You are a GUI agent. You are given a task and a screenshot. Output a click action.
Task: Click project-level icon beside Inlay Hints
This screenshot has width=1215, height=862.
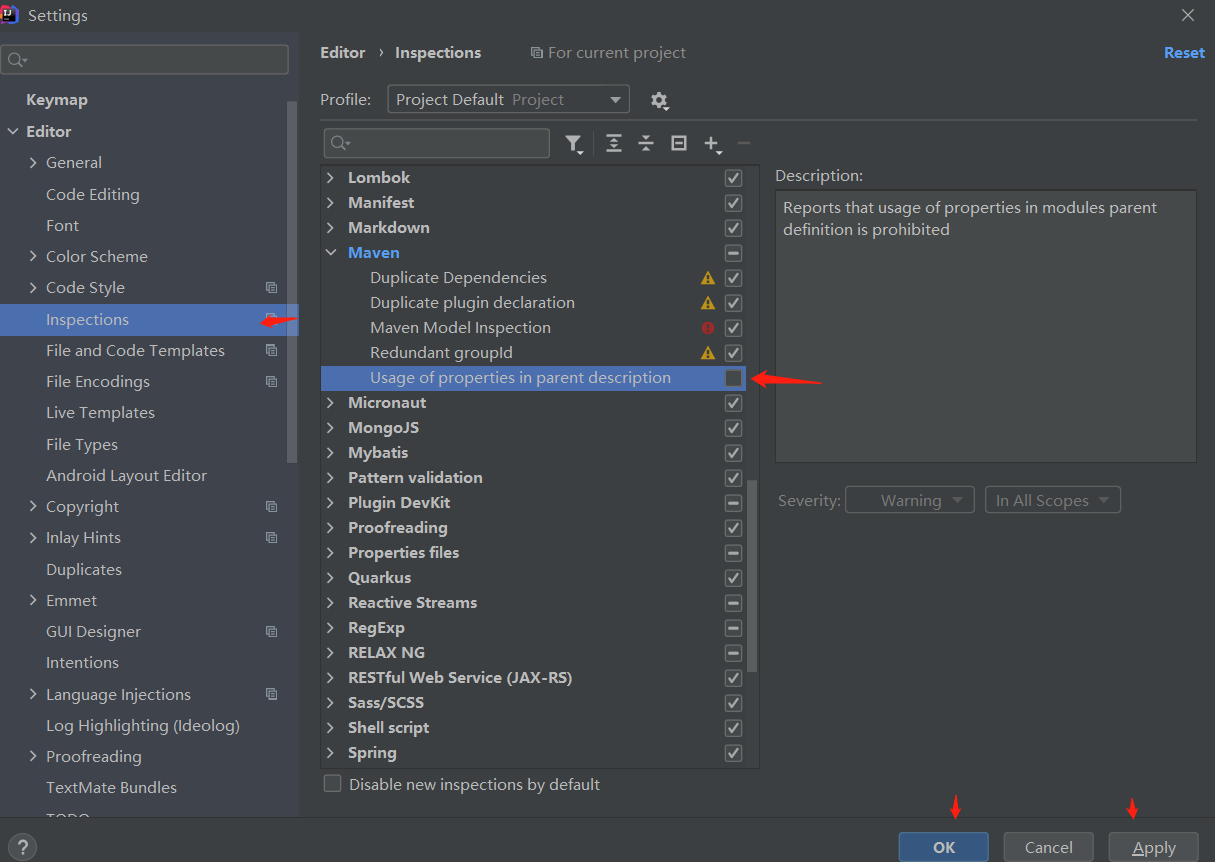(x=271, y=538)
